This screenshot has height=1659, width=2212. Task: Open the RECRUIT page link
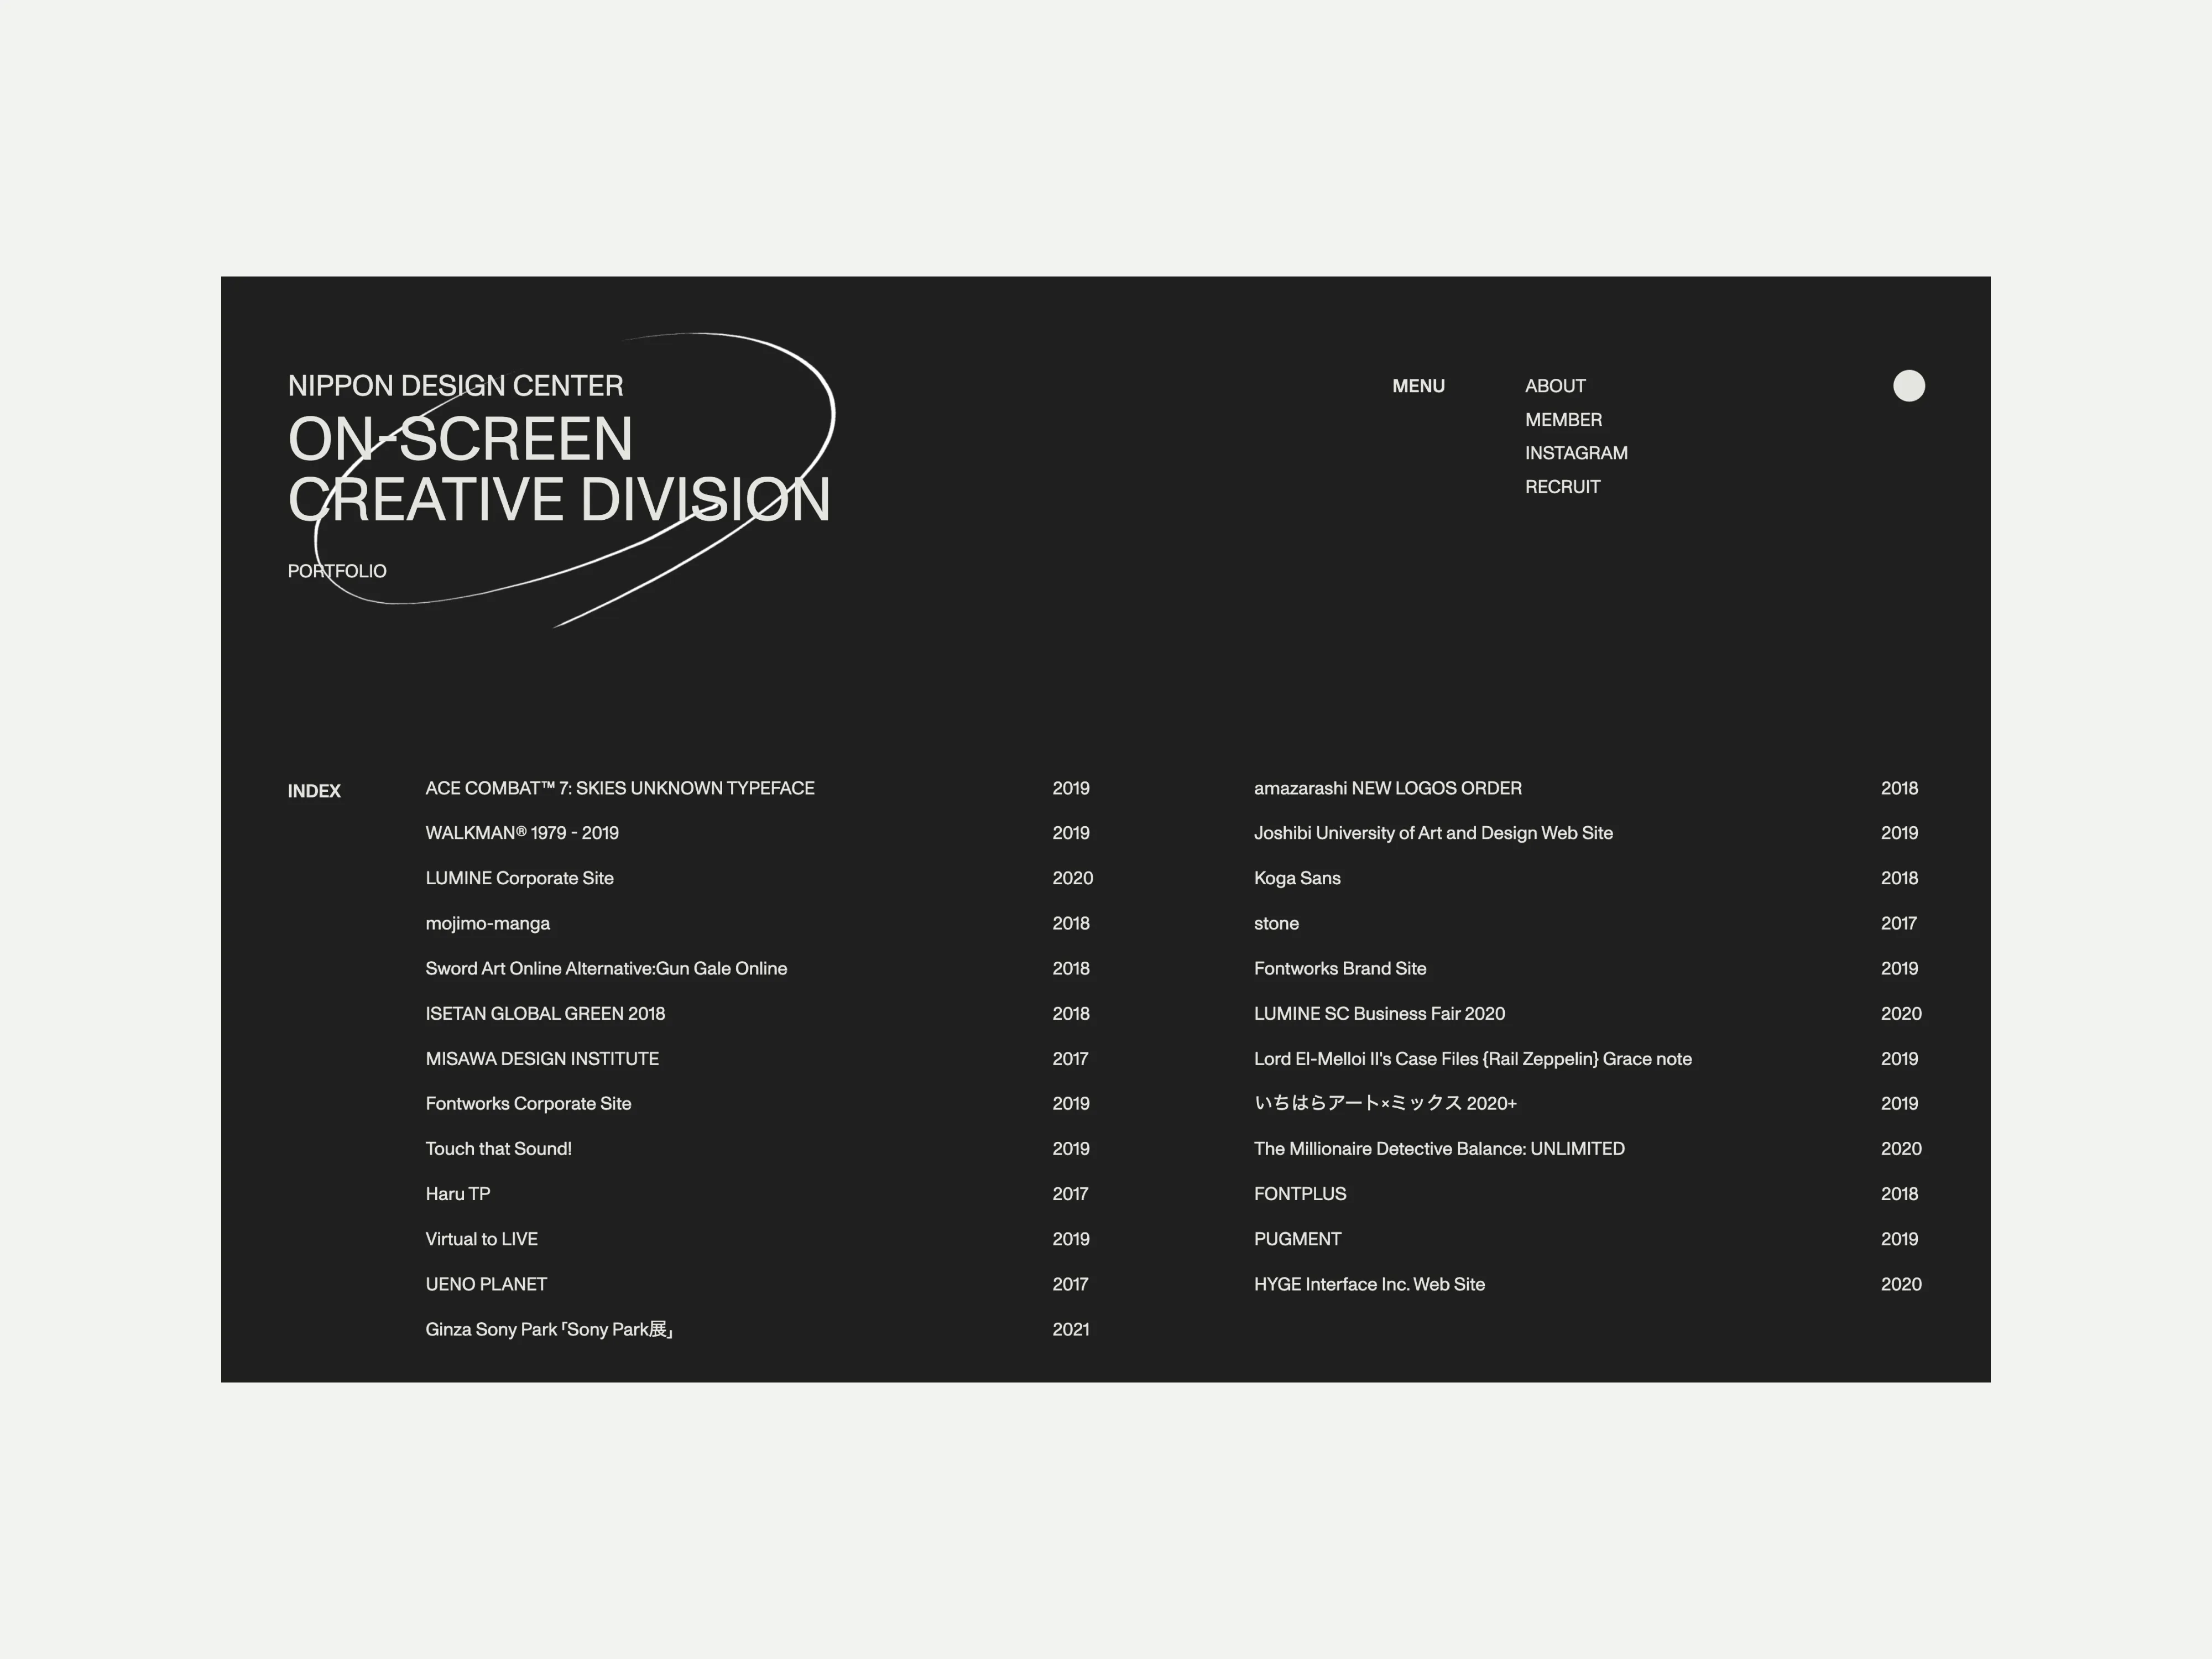point(1561,487)
